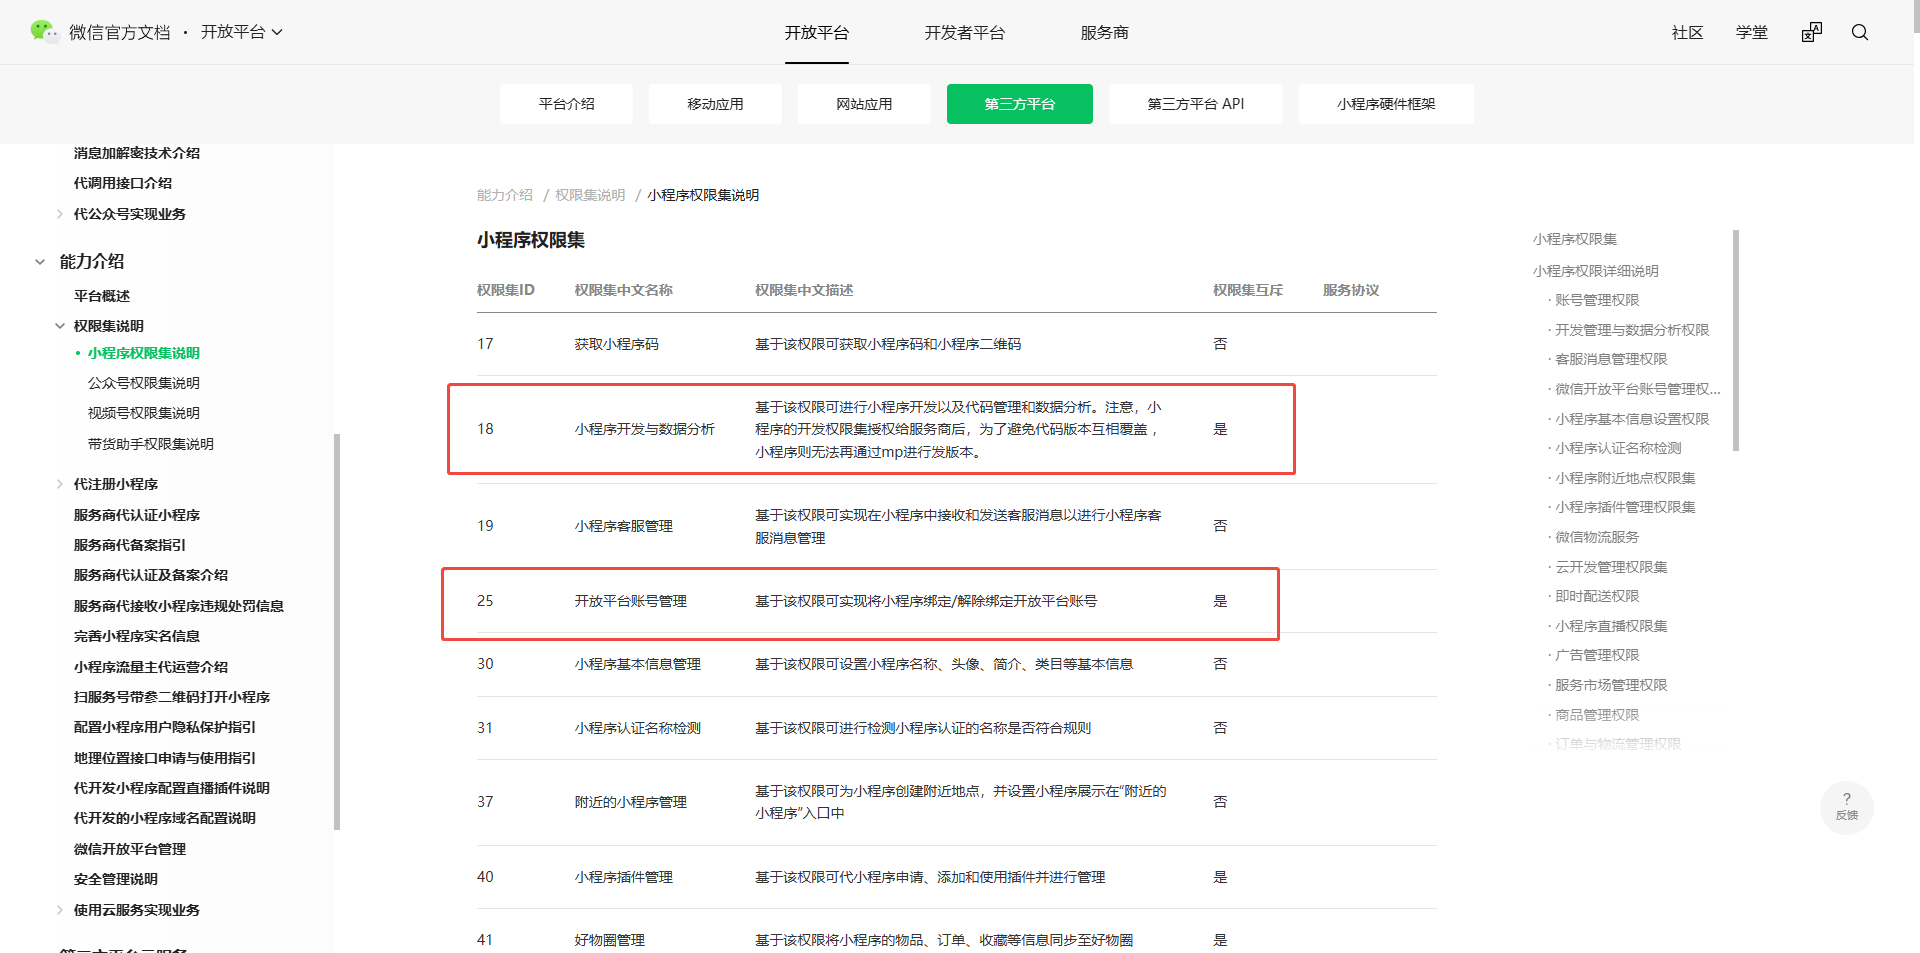The height and width of the screenshot is (953, 1920).
Task: Open 带货助手权限集说明 in sidebar
Action: [x=151, y=444]
